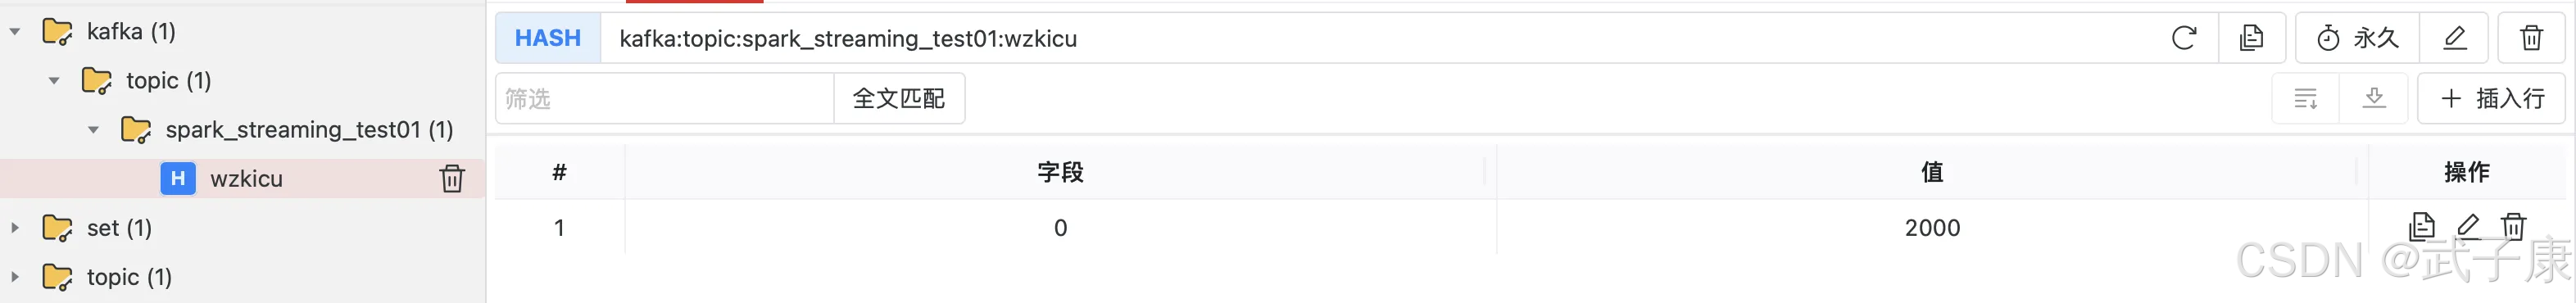2576x303 pixels.
Task: Click the sort rows icon beside 插入行
Action: point(2306,98)
